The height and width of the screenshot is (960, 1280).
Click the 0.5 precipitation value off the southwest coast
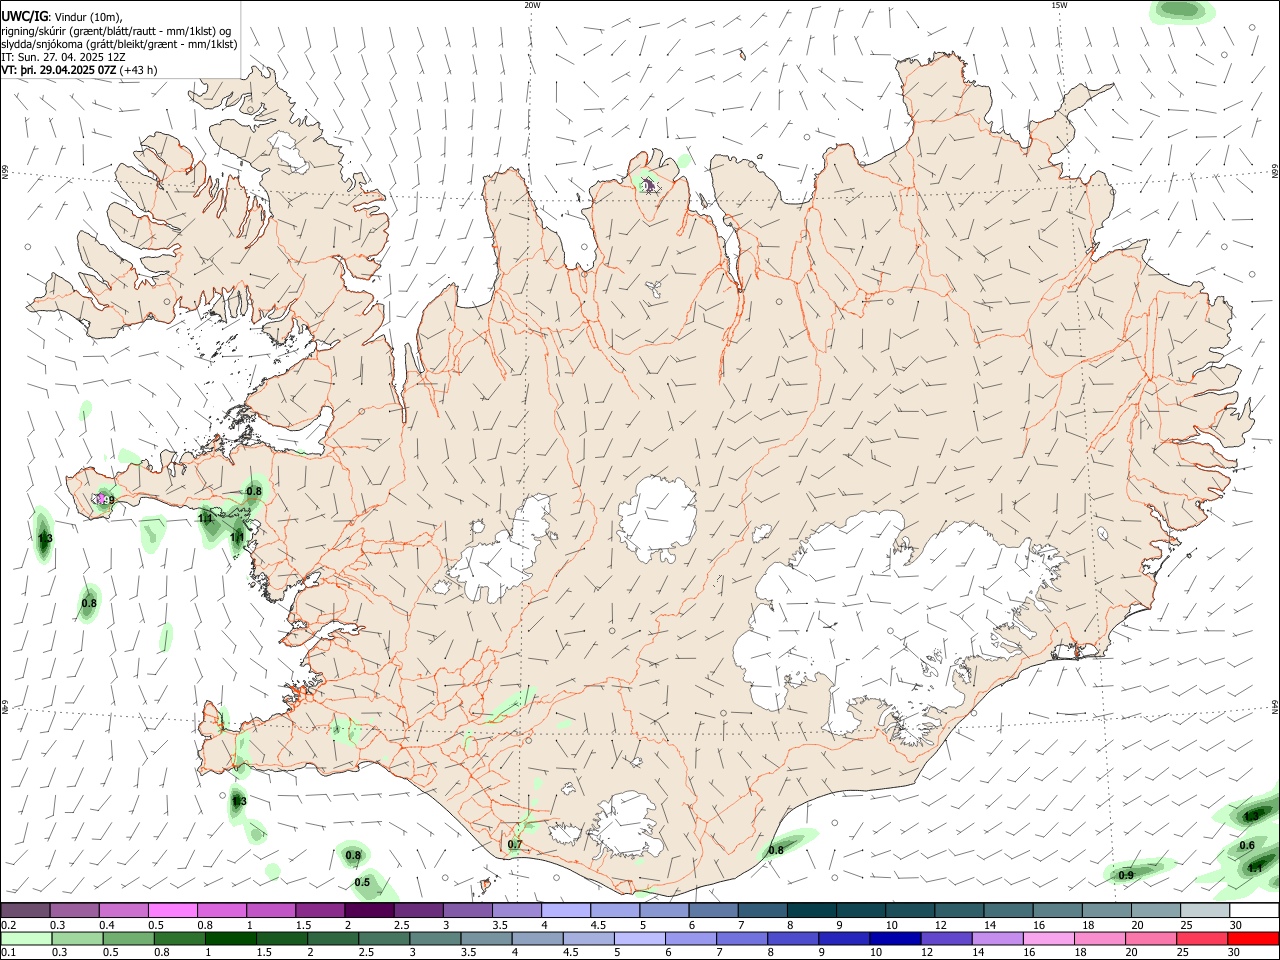(x=362, y=882)
